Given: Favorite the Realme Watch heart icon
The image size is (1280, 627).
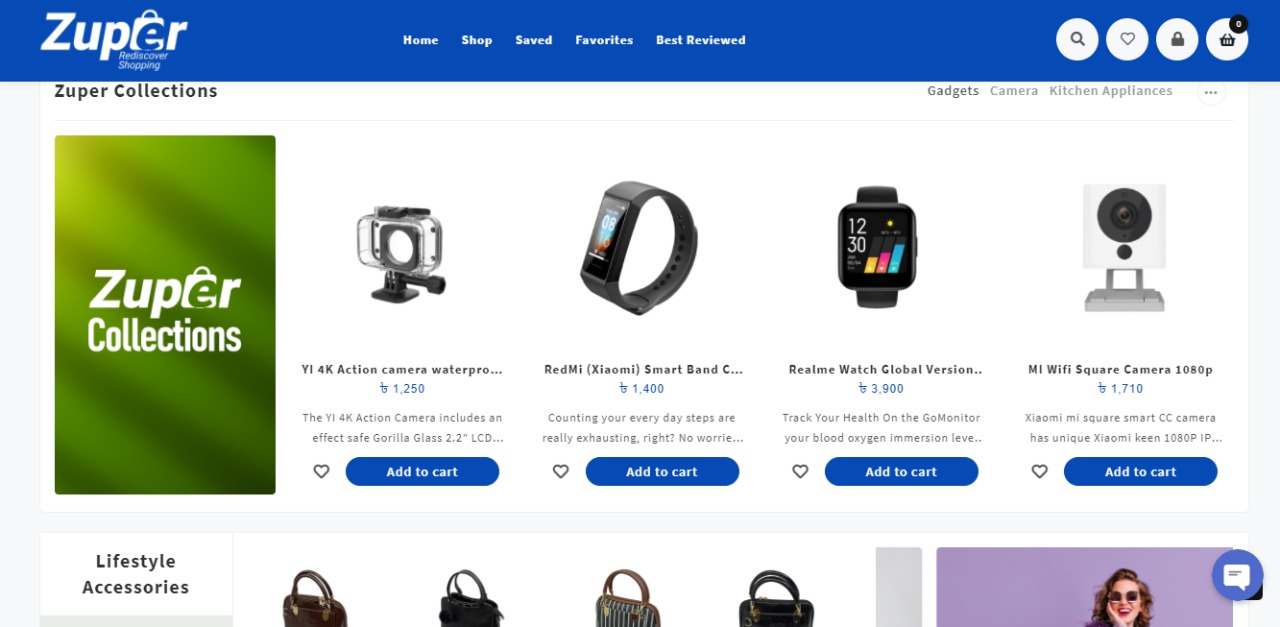Looking at the screenshot, I should tap(800, 471).
